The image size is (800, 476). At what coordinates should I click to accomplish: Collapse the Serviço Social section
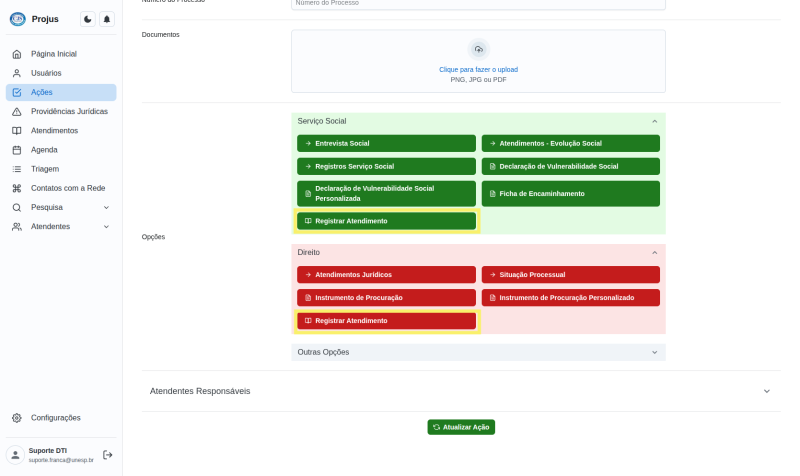click(x=655, y=121)
